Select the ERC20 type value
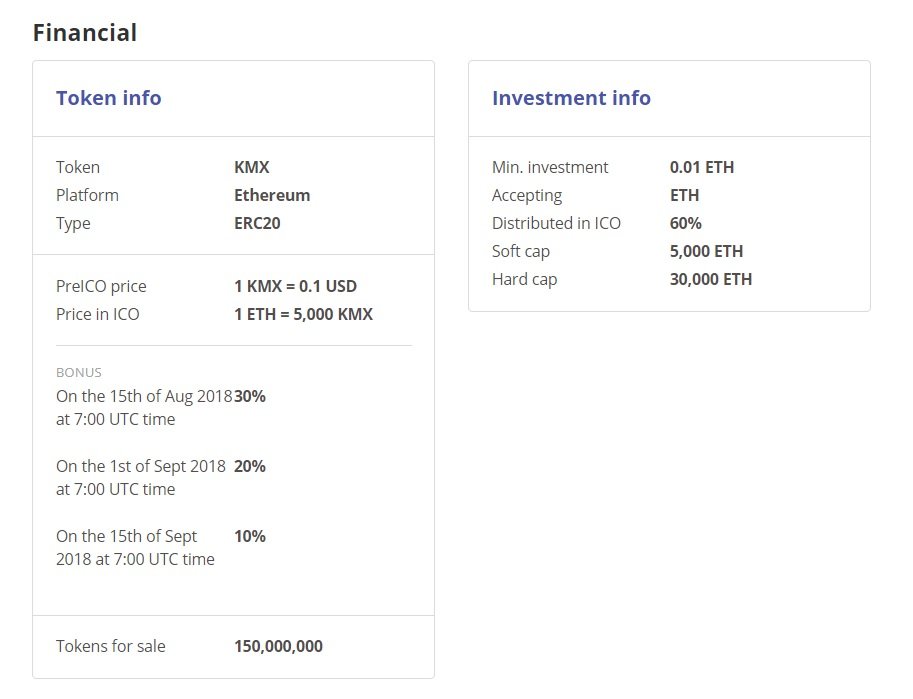 pos(257,223)
